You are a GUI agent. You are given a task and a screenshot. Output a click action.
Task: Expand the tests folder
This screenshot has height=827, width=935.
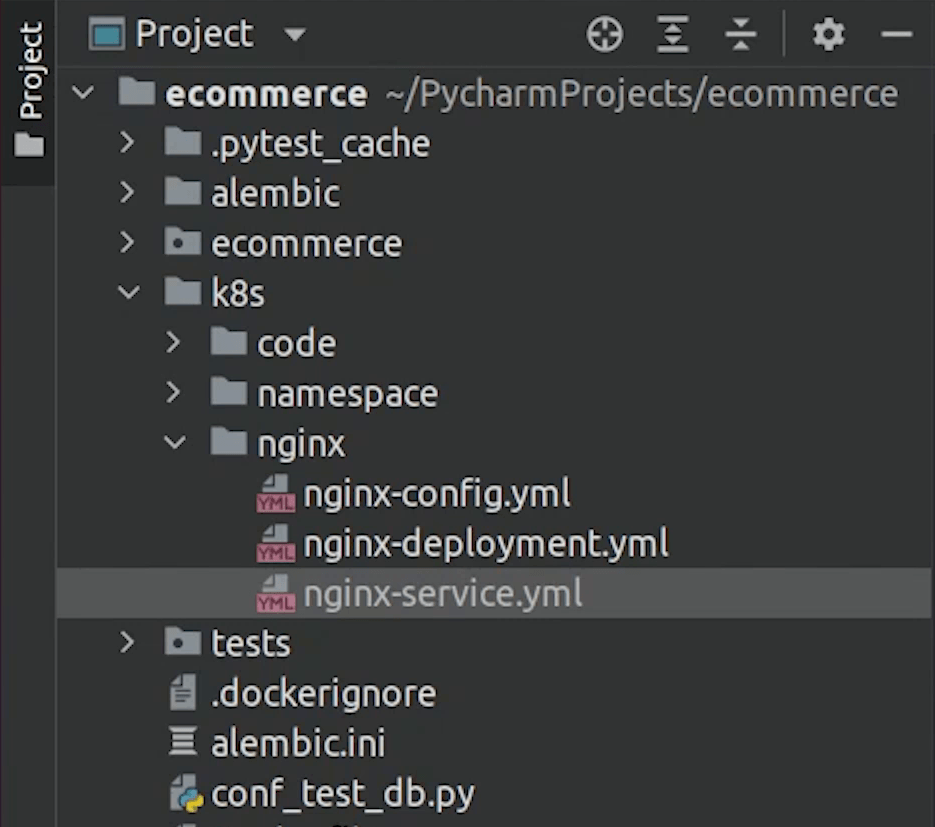127,643
